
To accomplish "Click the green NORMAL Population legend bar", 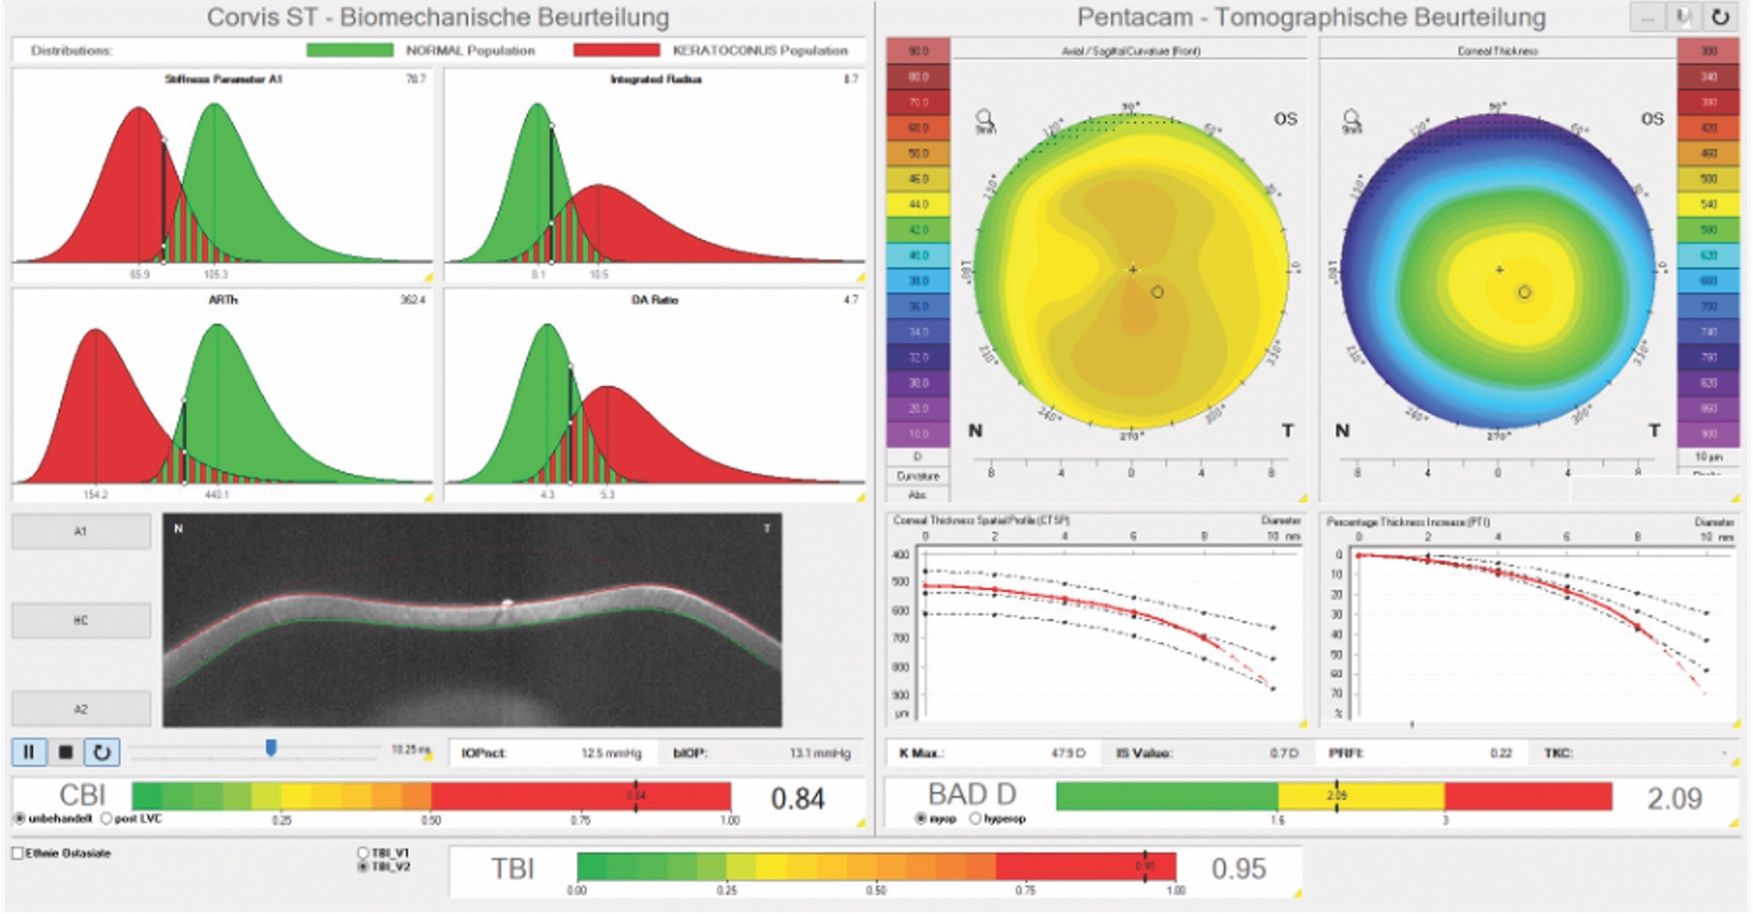I will 350,50.
